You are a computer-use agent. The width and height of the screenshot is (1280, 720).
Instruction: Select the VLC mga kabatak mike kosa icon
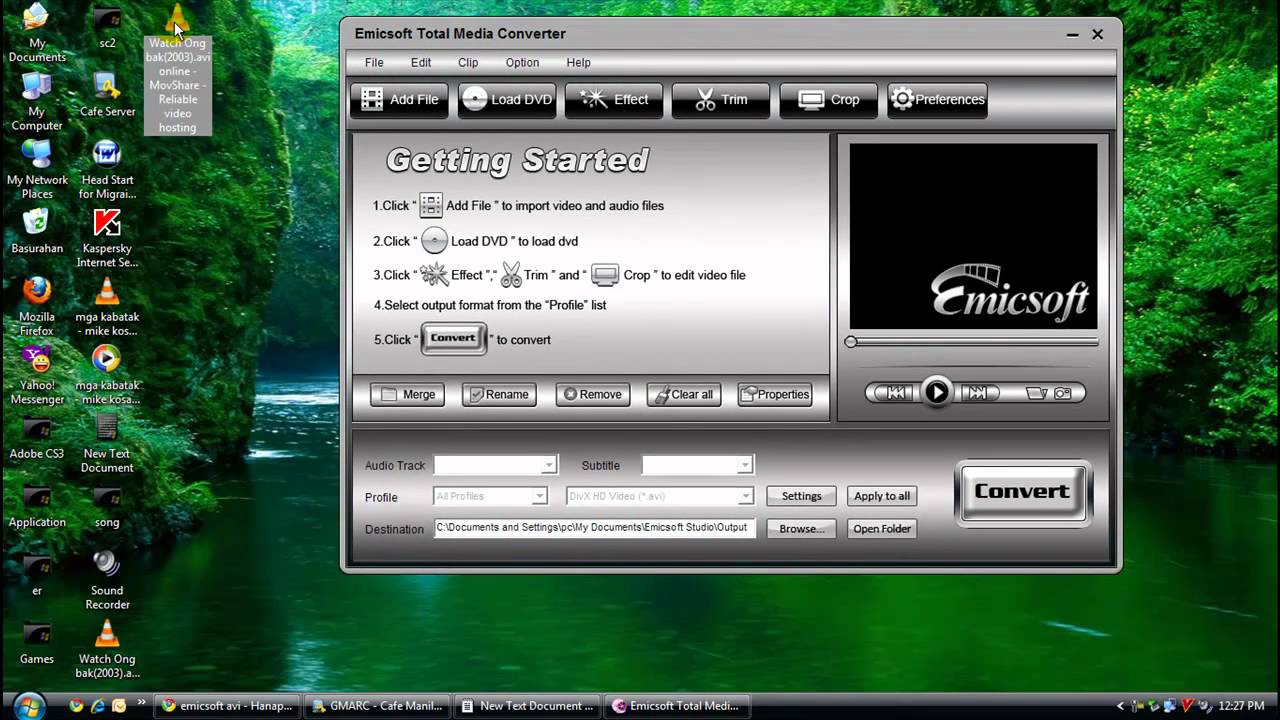107,306
